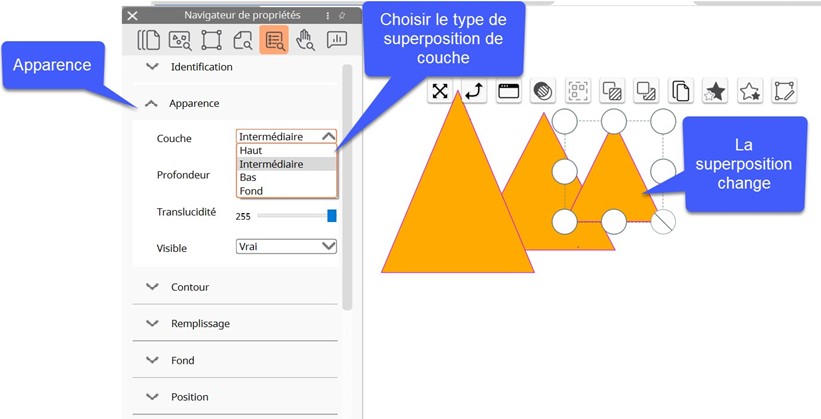Screen dimensions: 821x419
Task: Click the left-middle selection handle circle
Action: (564, 172)
